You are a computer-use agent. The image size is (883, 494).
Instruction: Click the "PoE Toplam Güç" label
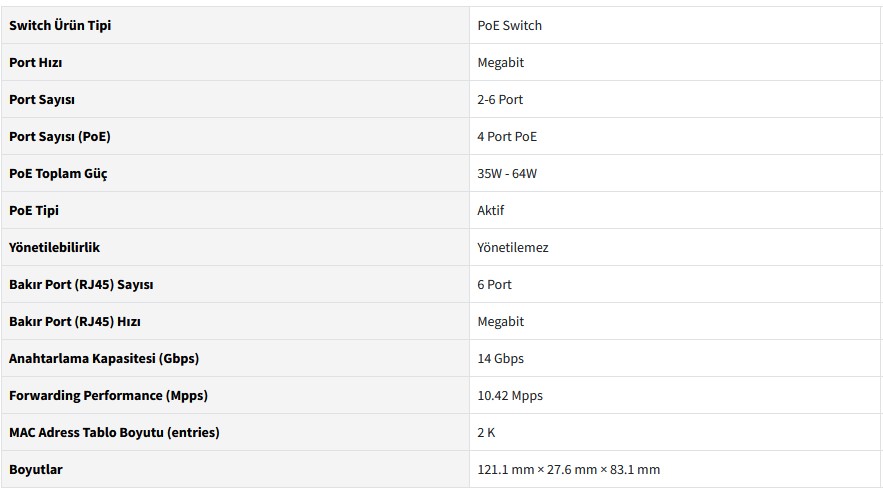pos(58,173)
